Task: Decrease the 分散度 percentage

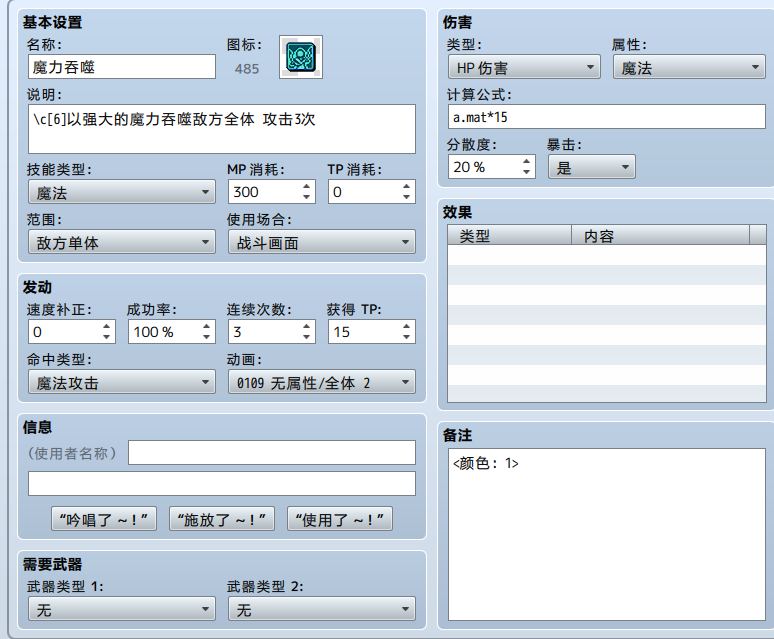Action: (x=527, y=172)
